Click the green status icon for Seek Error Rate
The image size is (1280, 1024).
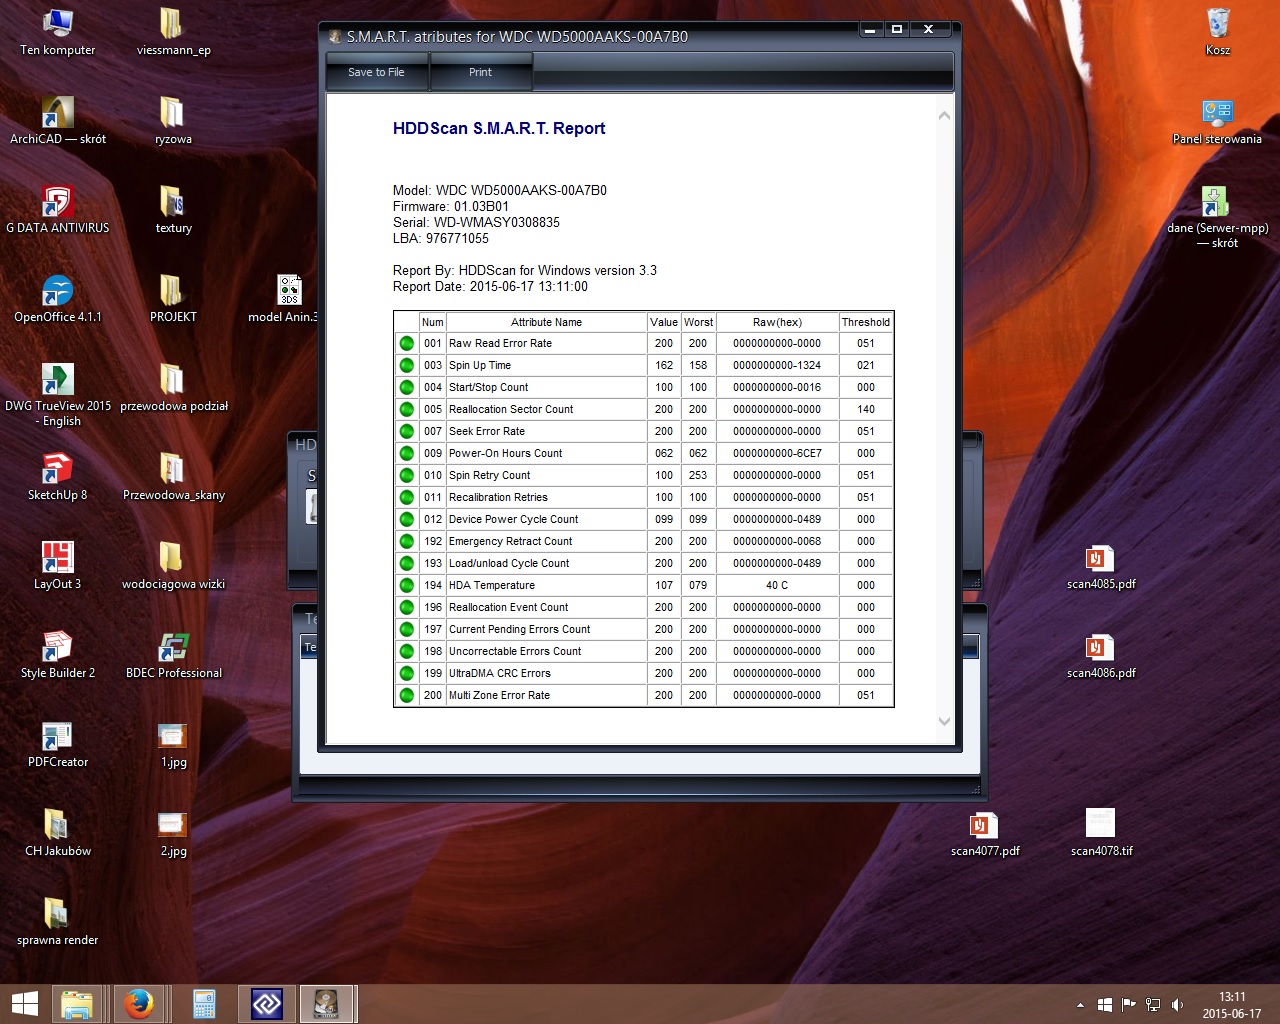(407, 431)
